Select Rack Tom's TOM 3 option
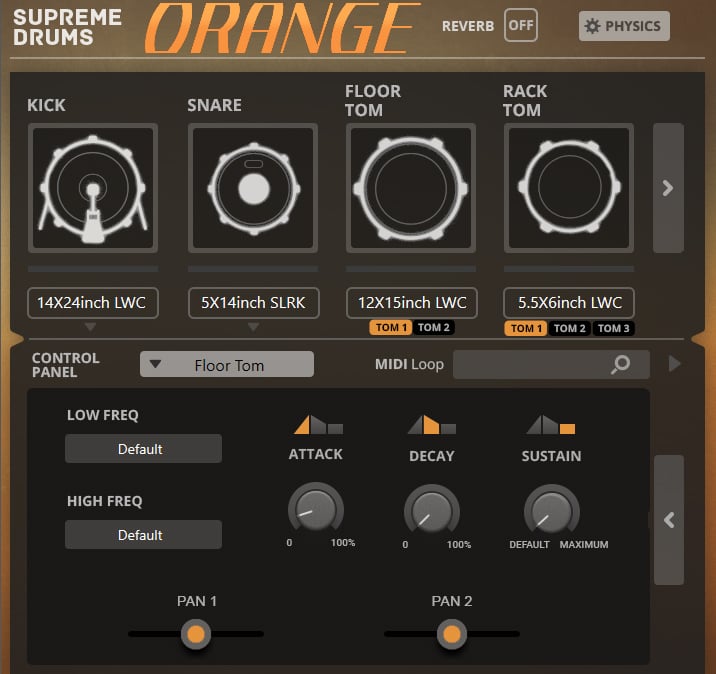716x674 pixels. (613, 329)
